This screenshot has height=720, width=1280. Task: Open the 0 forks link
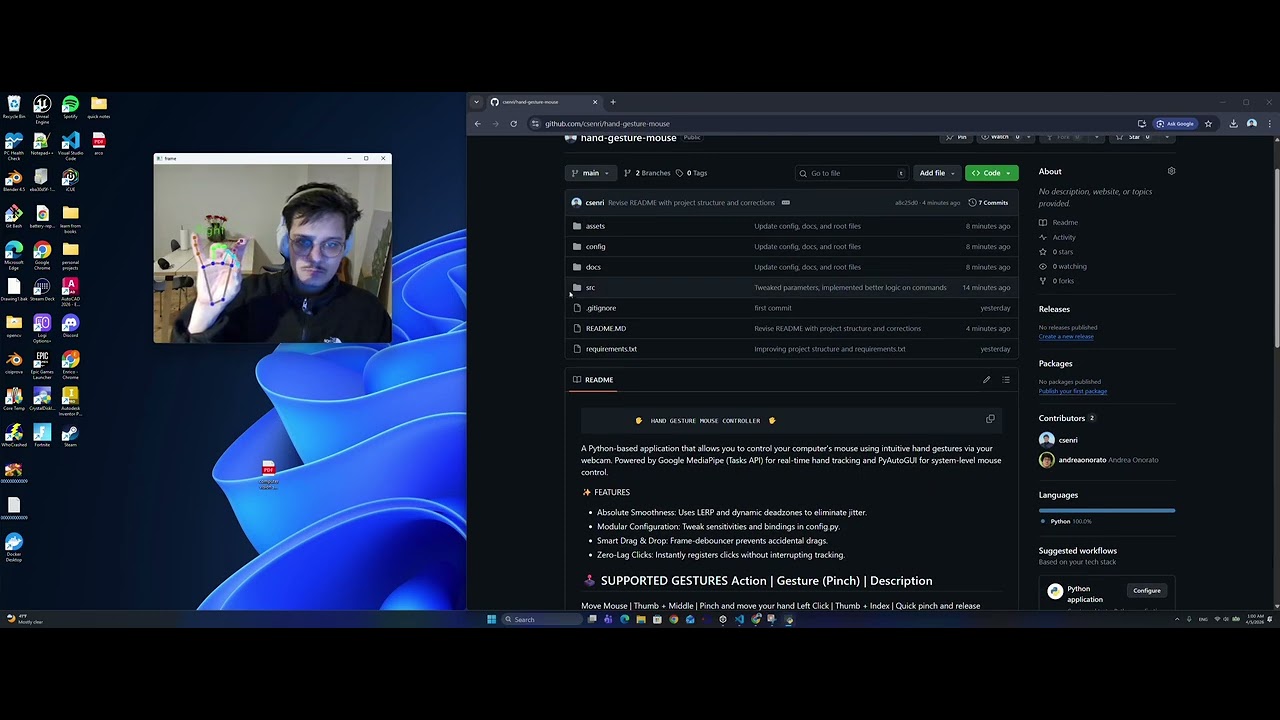pos(1056,281)
